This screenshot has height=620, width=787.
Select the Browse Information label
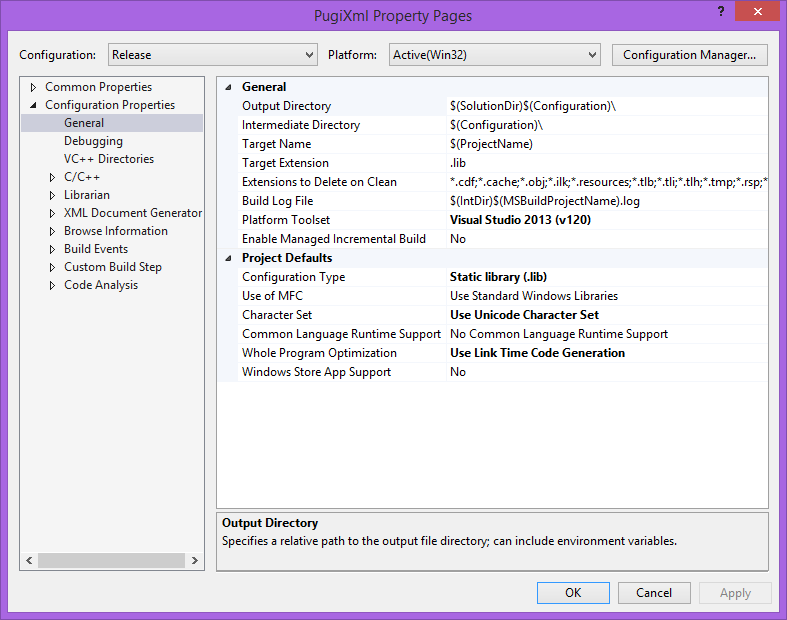pyautogui.click(x=116, y=231)
